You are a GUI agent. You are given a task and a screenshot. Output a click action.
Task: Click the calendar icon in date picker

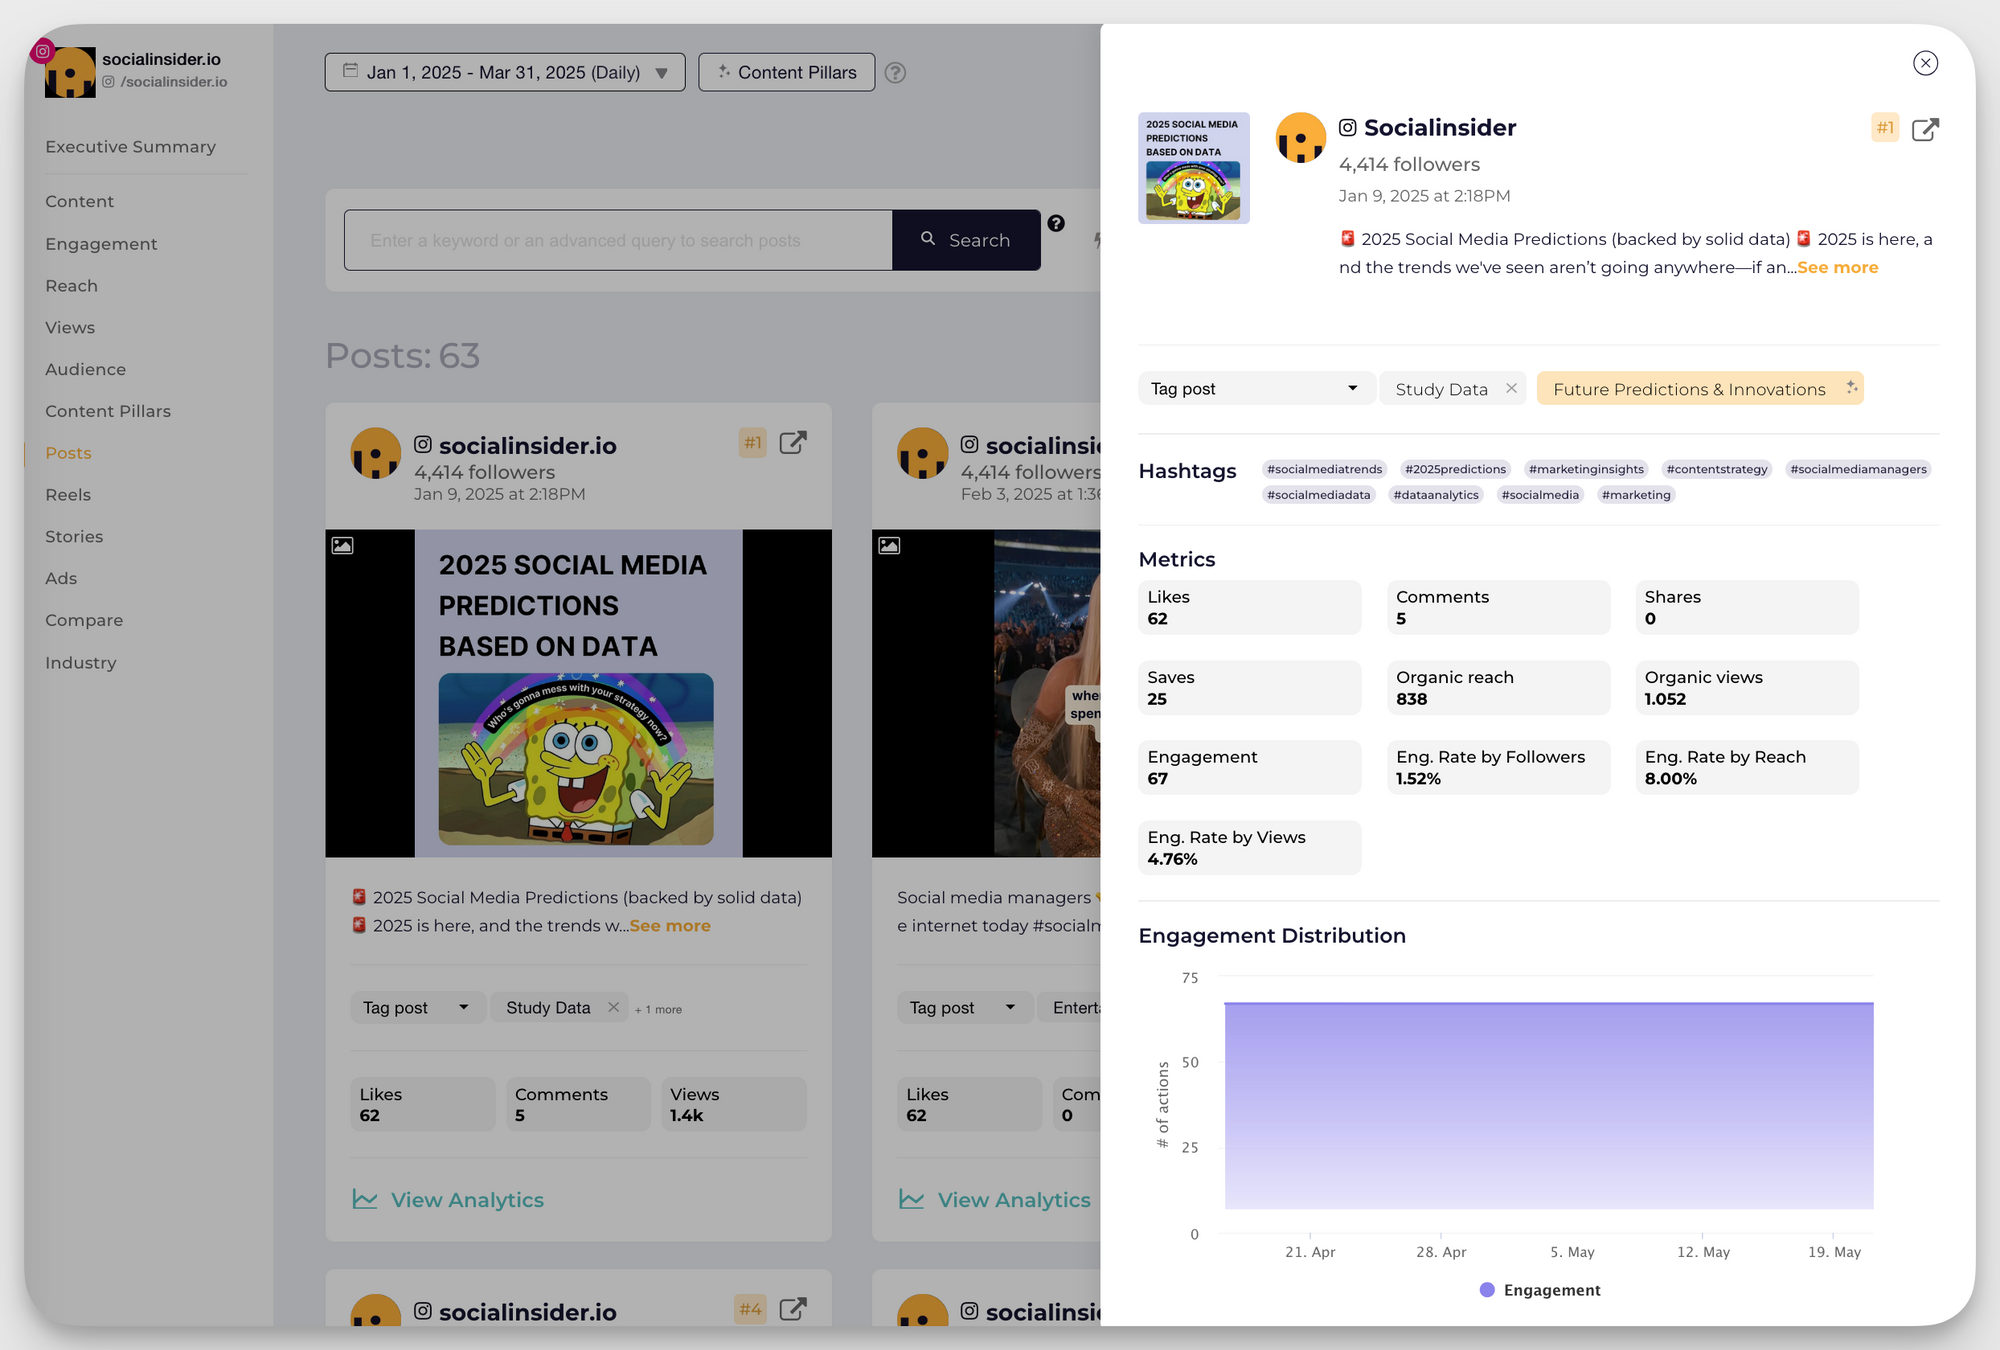tap(350, 71)
